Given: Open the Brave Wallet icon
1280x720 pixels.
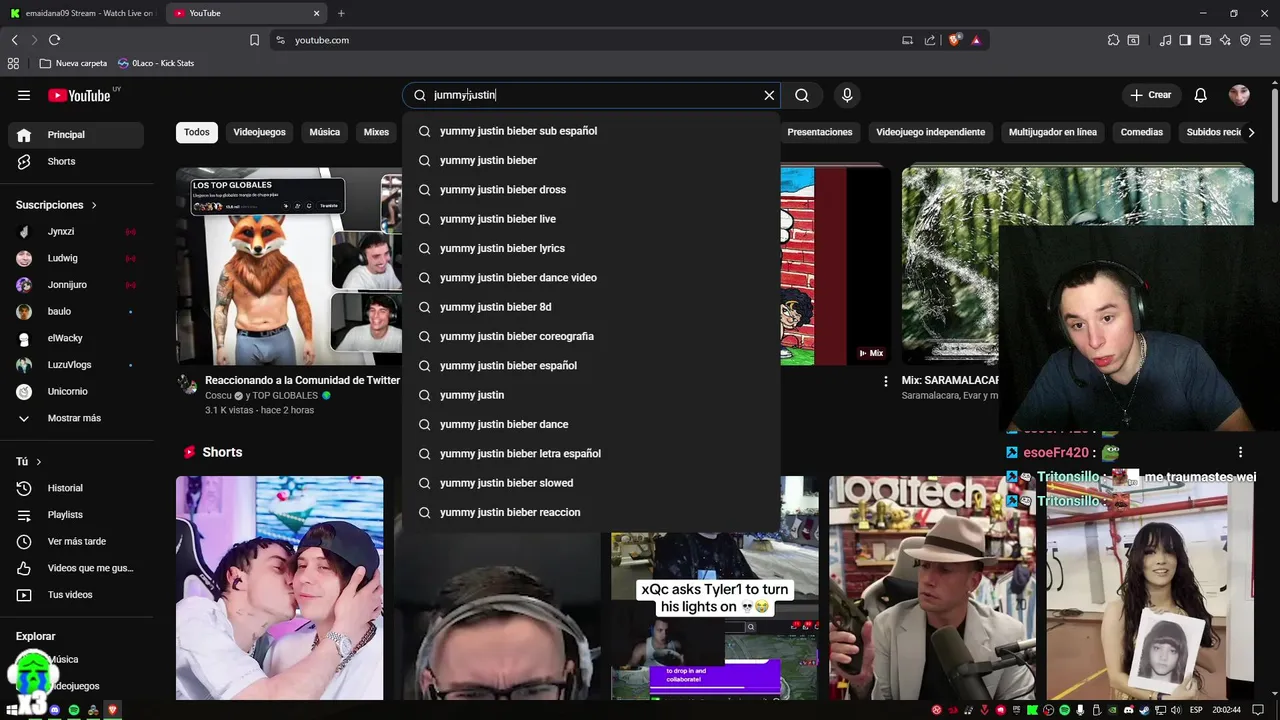Looking at the screenshot, I should coord(1205,40).
